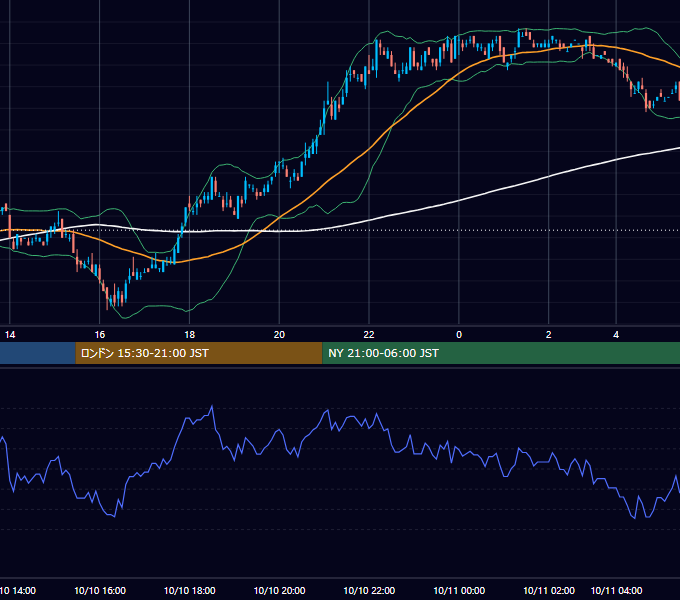Click the '16' hour label on price chart axis
The width and height of the screenshot is (680, 600).
[x=100, y=335]
